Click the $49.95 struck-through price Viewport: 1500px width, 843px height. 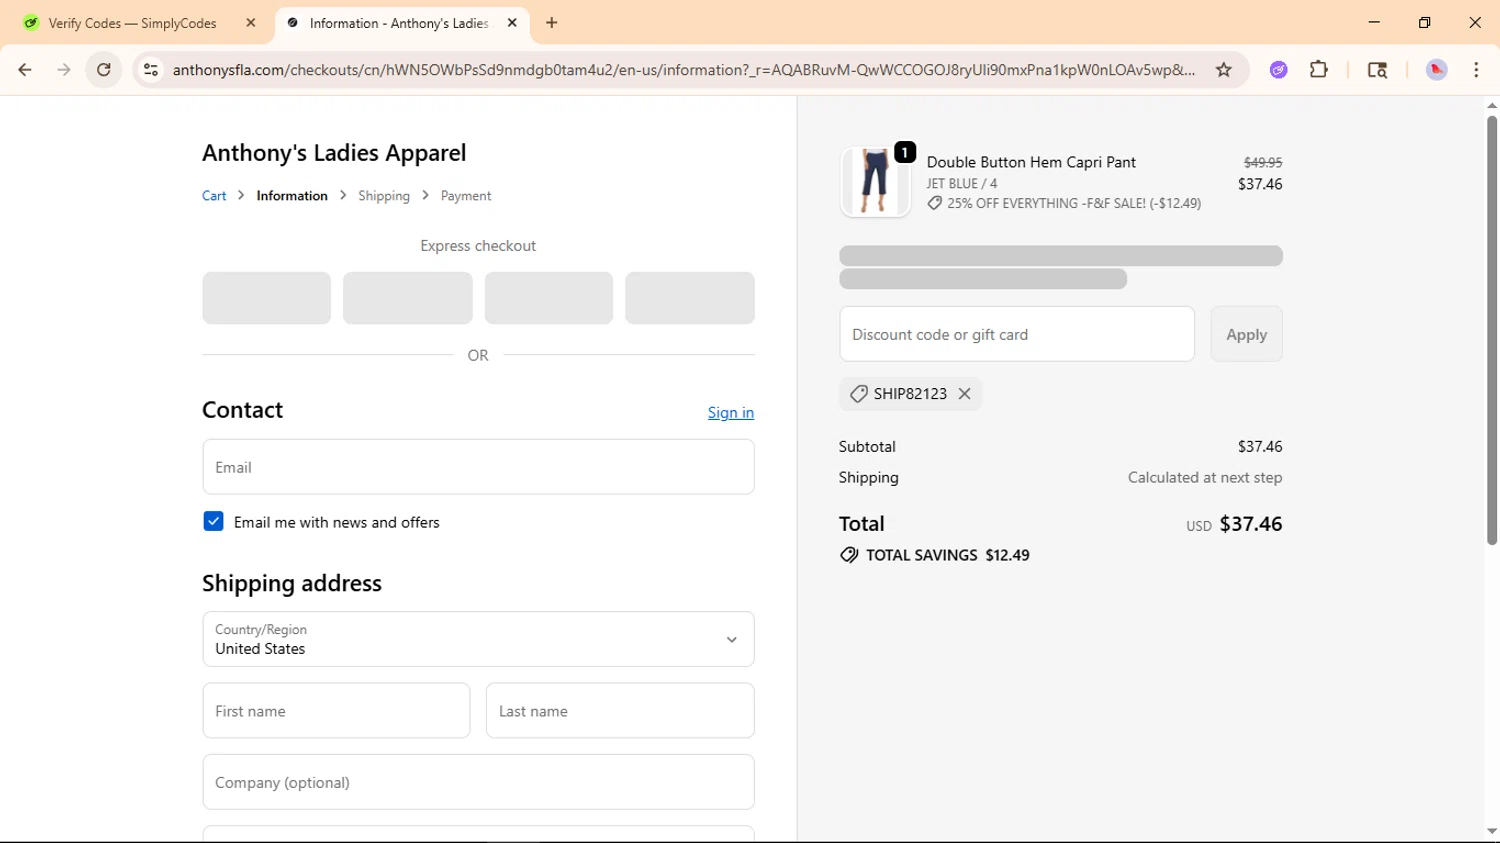pos(1263,162)
